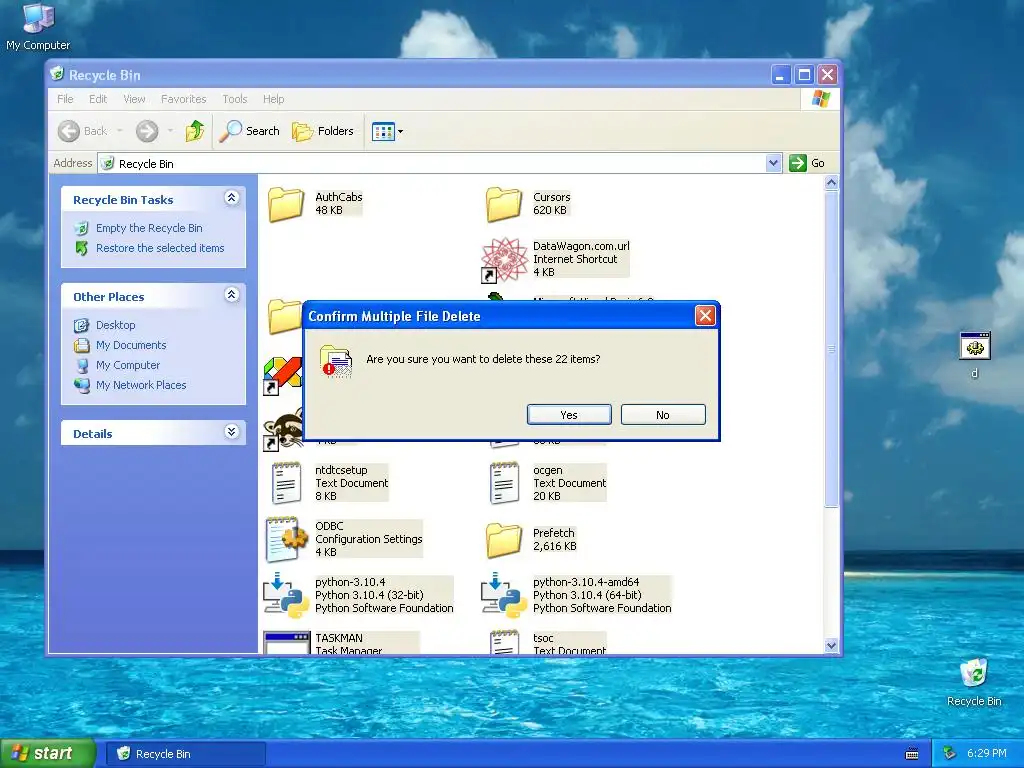The height and width of the screenshot is (768, 1024).
Task: Open the File menu
Action: [x=65, y=99]
